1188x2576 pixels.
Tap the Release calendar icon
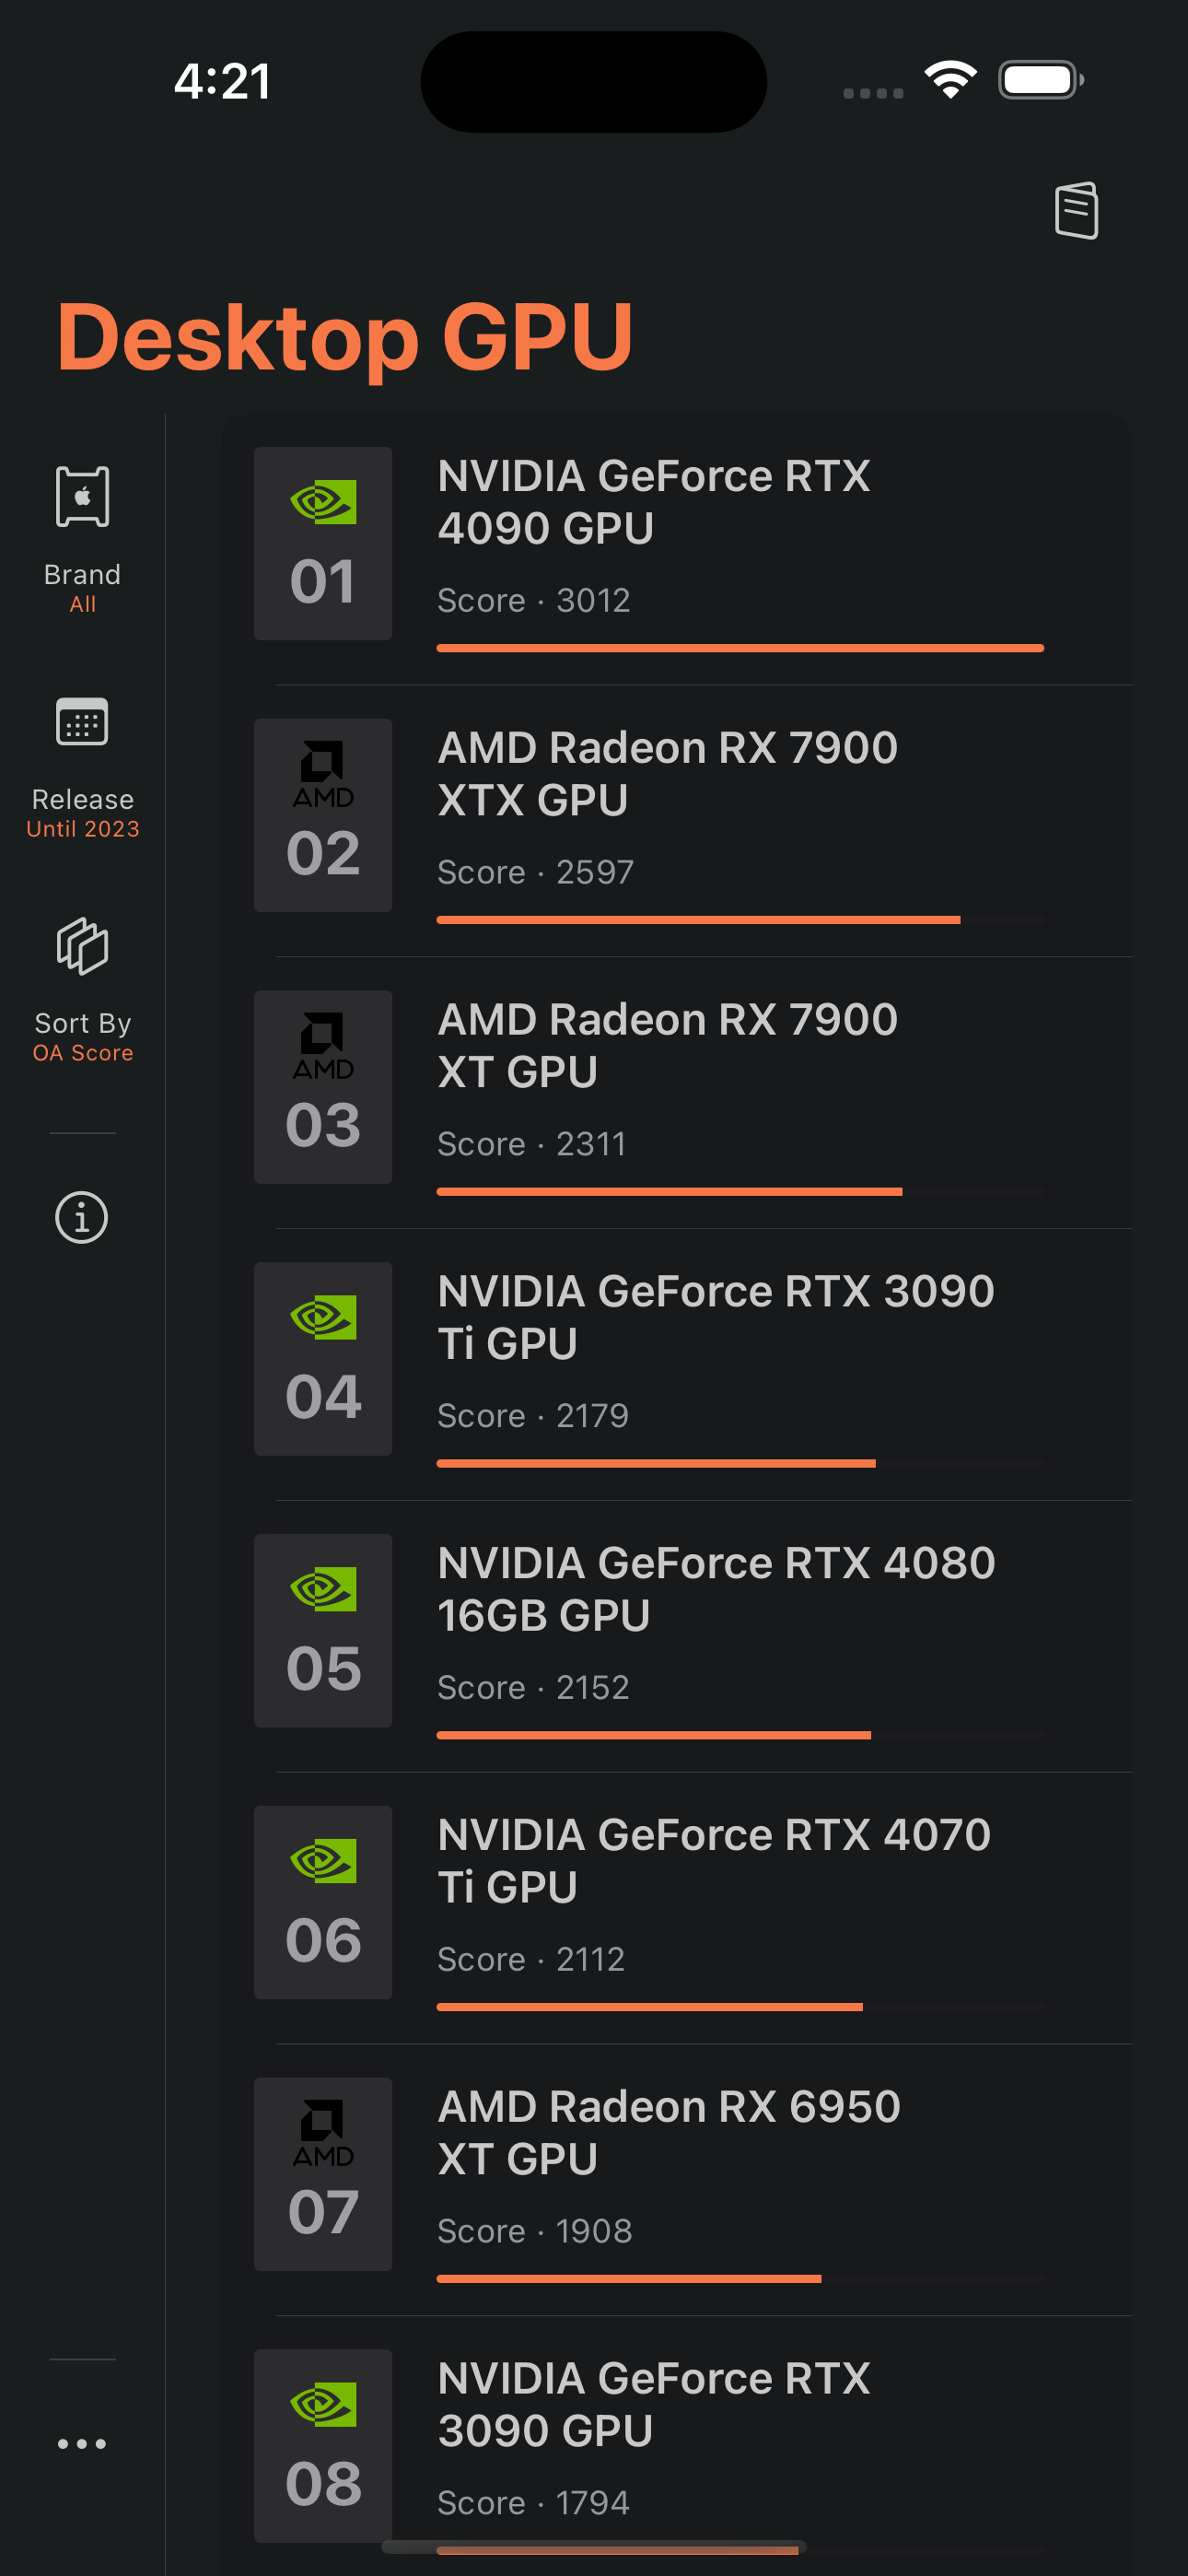[82, 721]
